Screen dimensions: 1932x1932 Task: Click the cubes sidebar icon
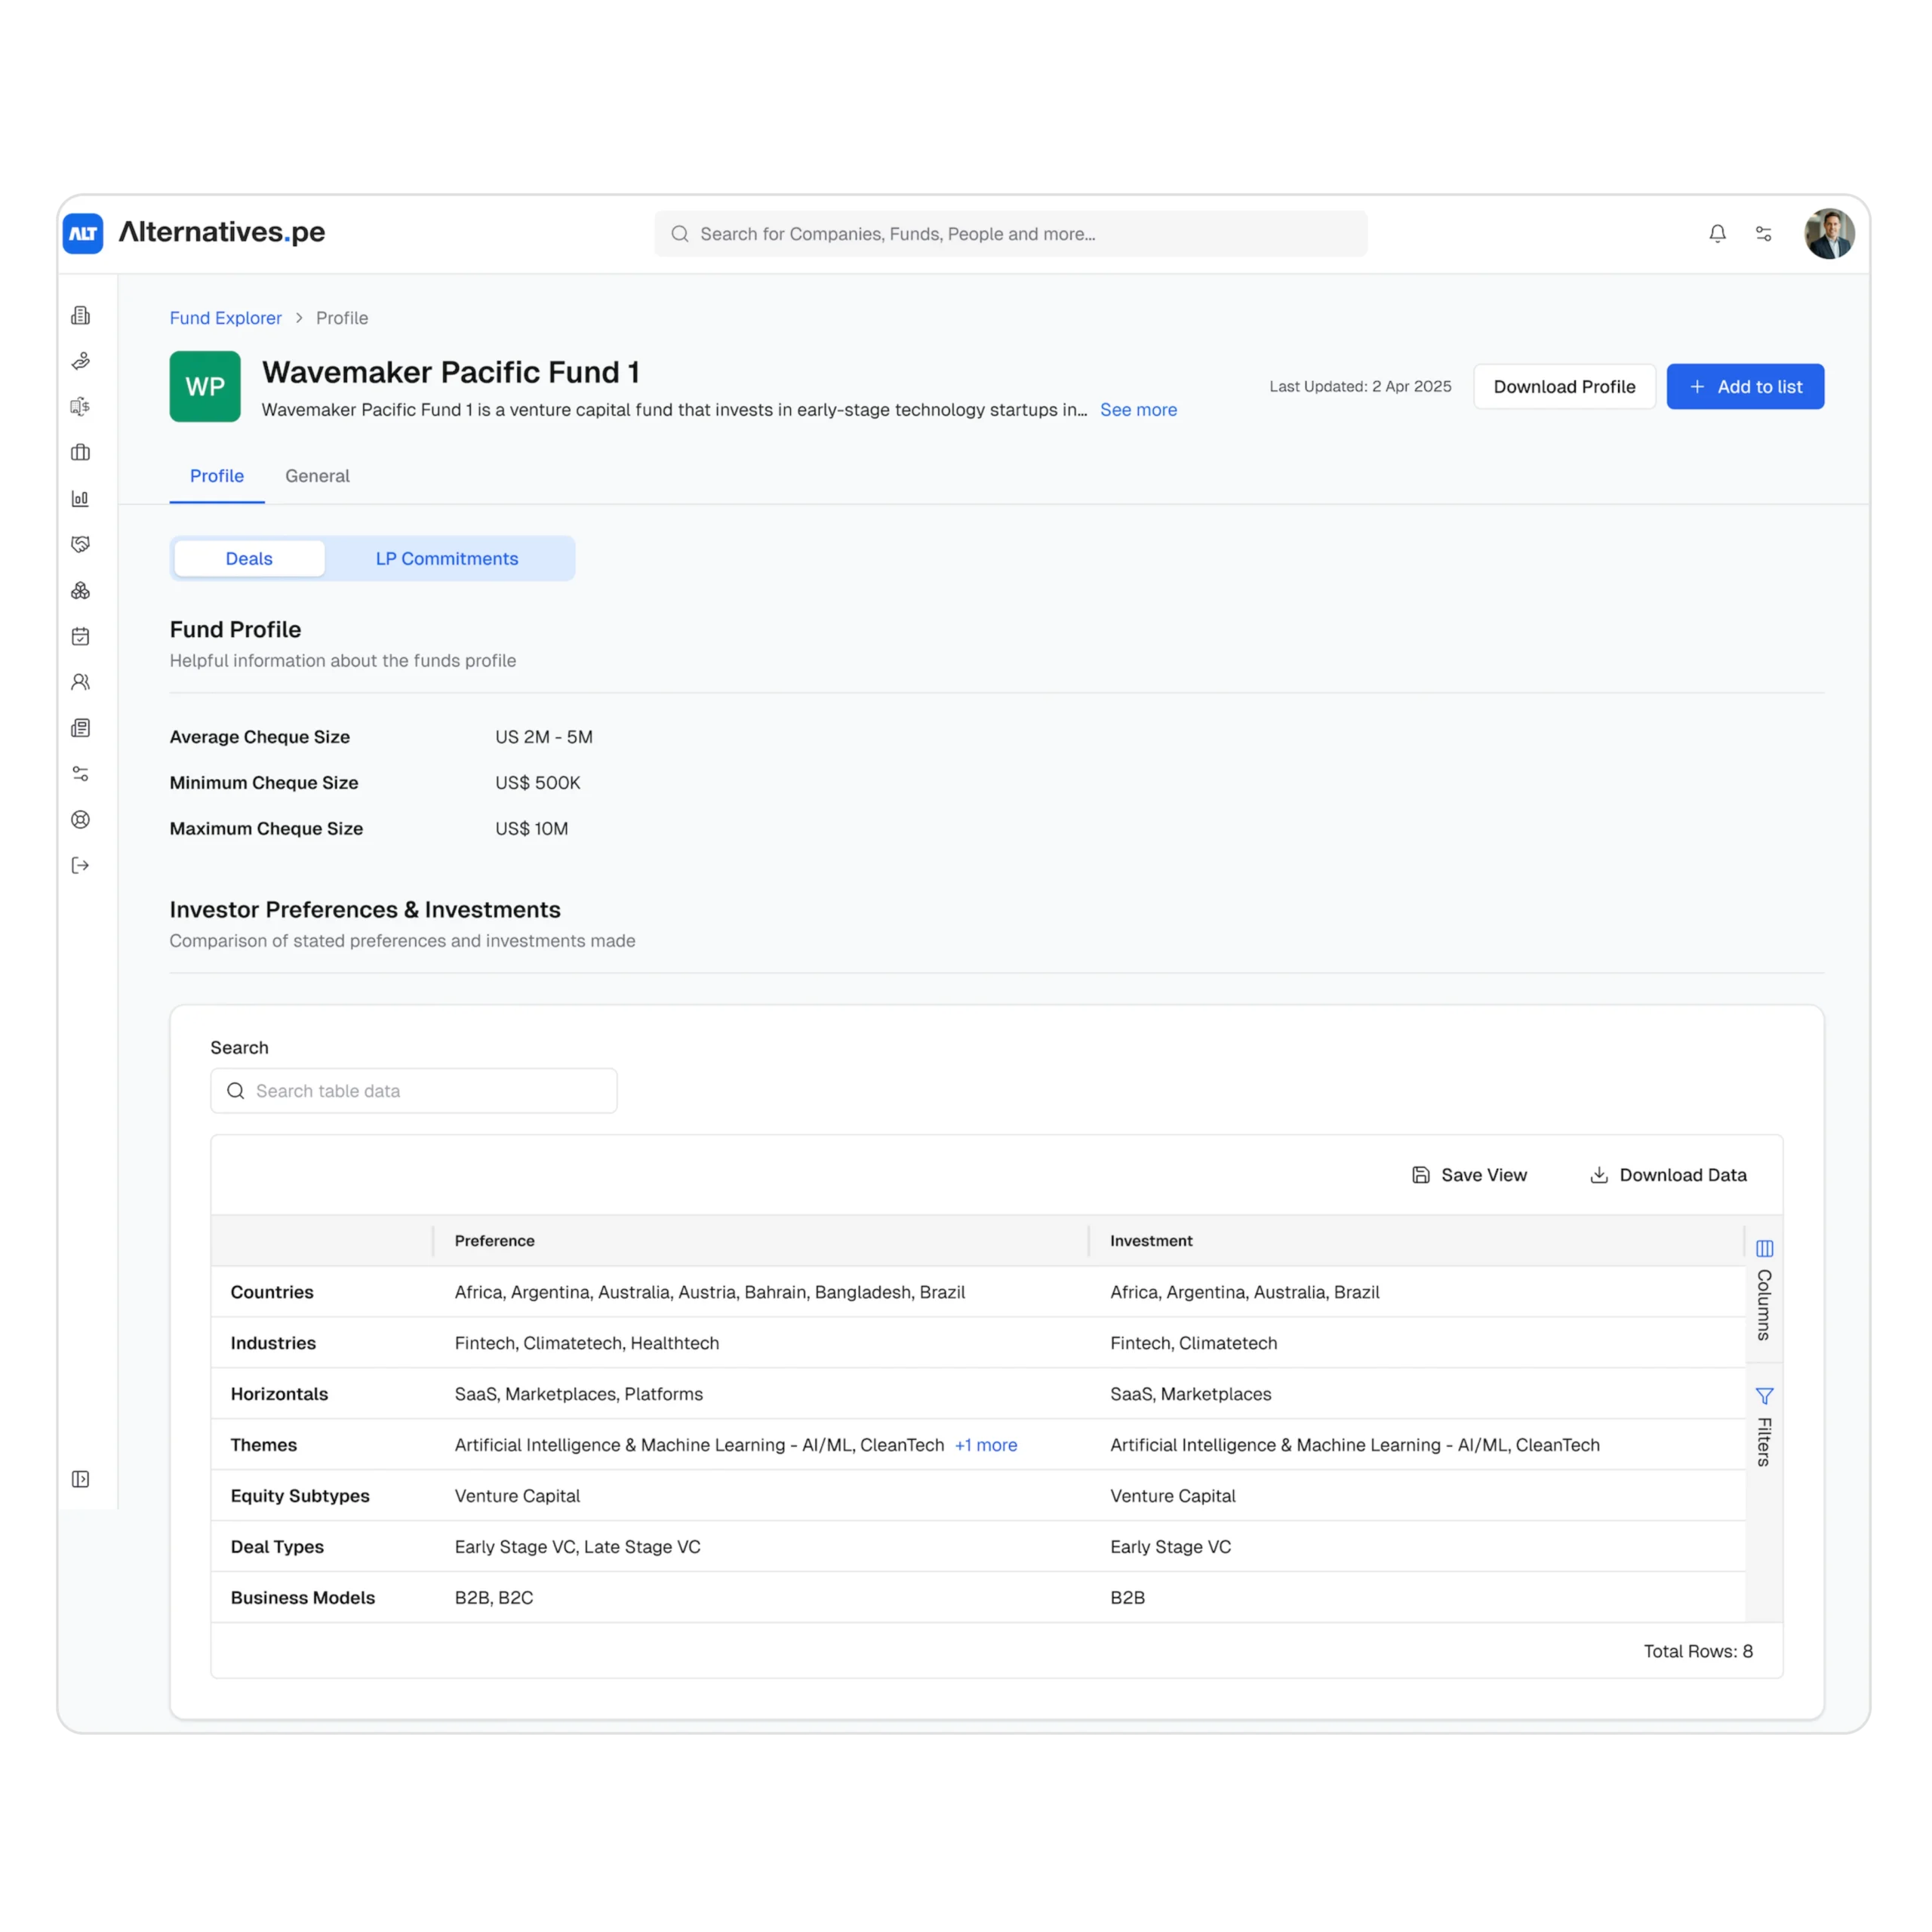click(81, 590)
